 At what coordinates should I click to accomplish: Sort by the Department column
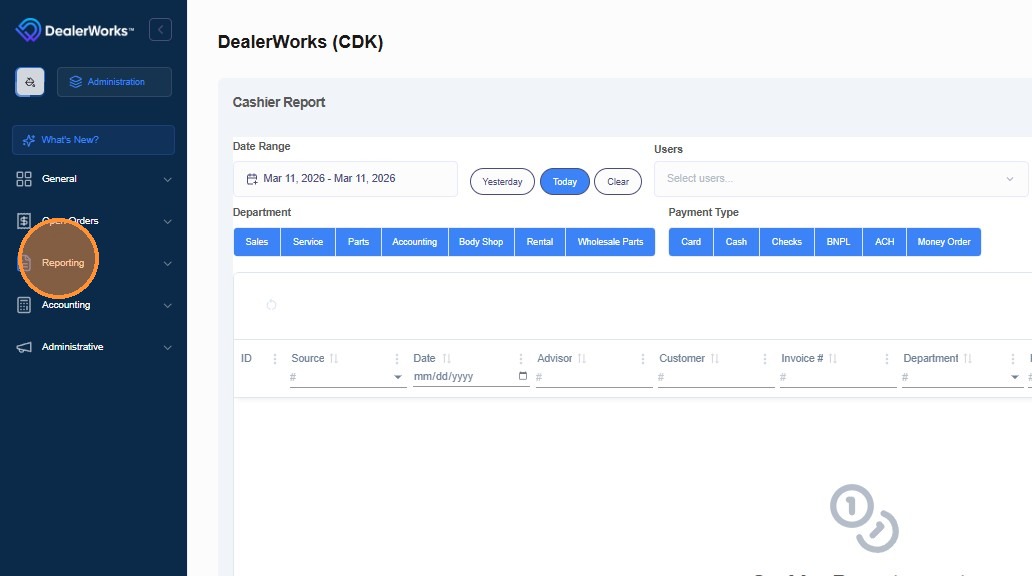pyautogui.click(x=968, y=359)
